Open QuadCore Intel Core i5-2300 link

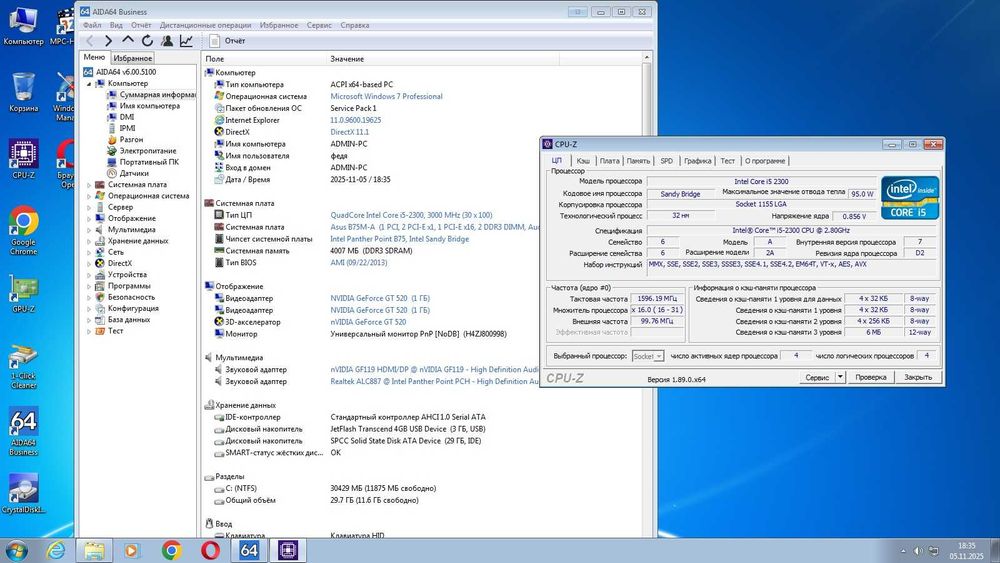(x=411, y=215)
